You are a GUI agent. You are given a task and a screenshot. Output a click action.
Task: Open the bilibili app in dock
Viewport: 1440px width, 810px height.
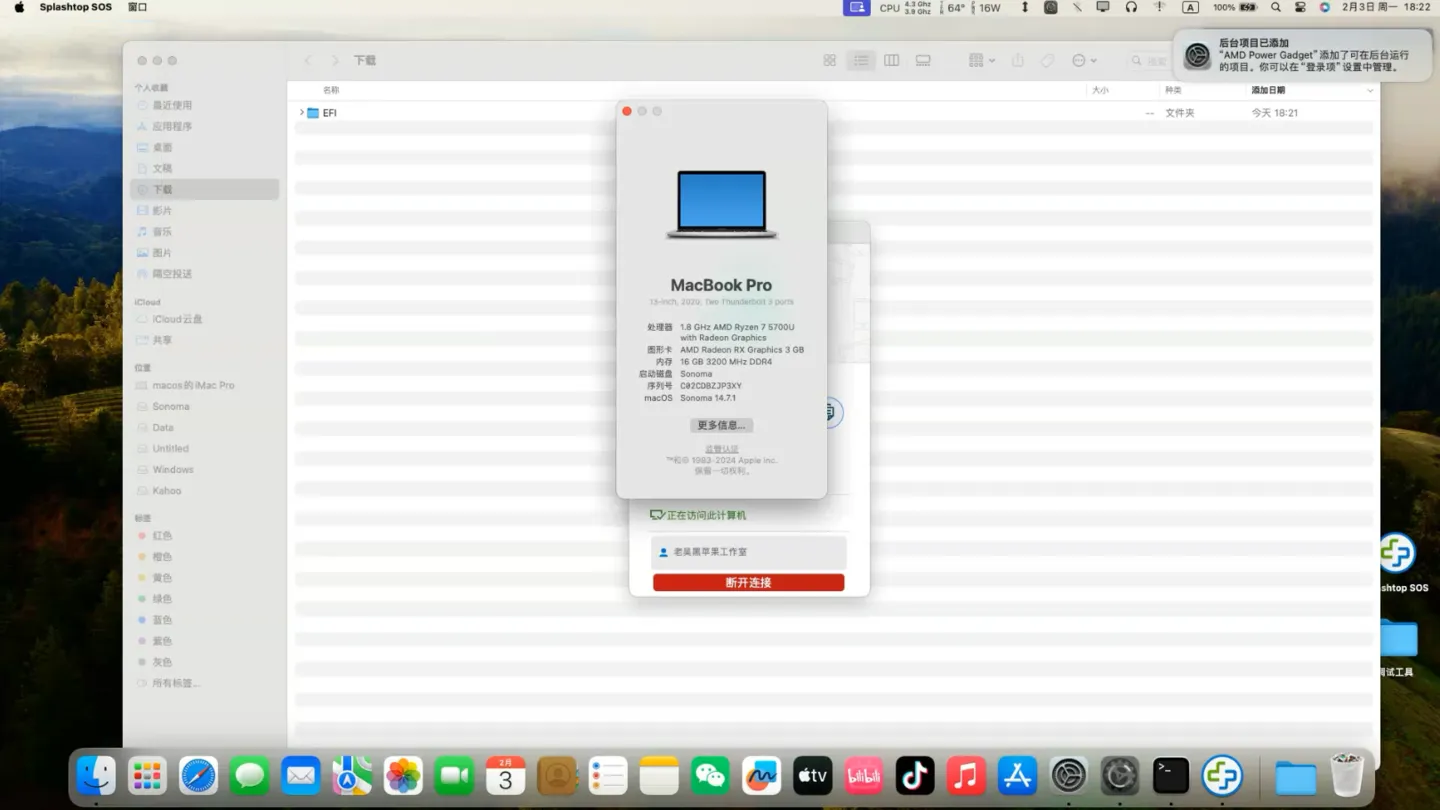[863, 776]
